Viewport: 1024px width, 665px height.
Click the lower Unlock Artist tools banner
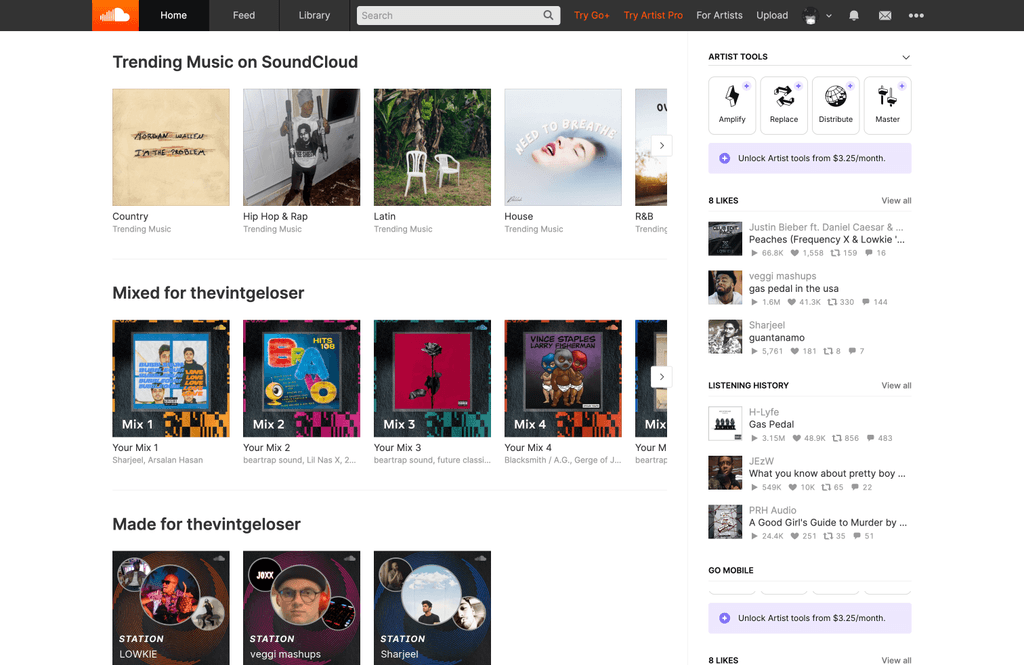tap(810, 618)
